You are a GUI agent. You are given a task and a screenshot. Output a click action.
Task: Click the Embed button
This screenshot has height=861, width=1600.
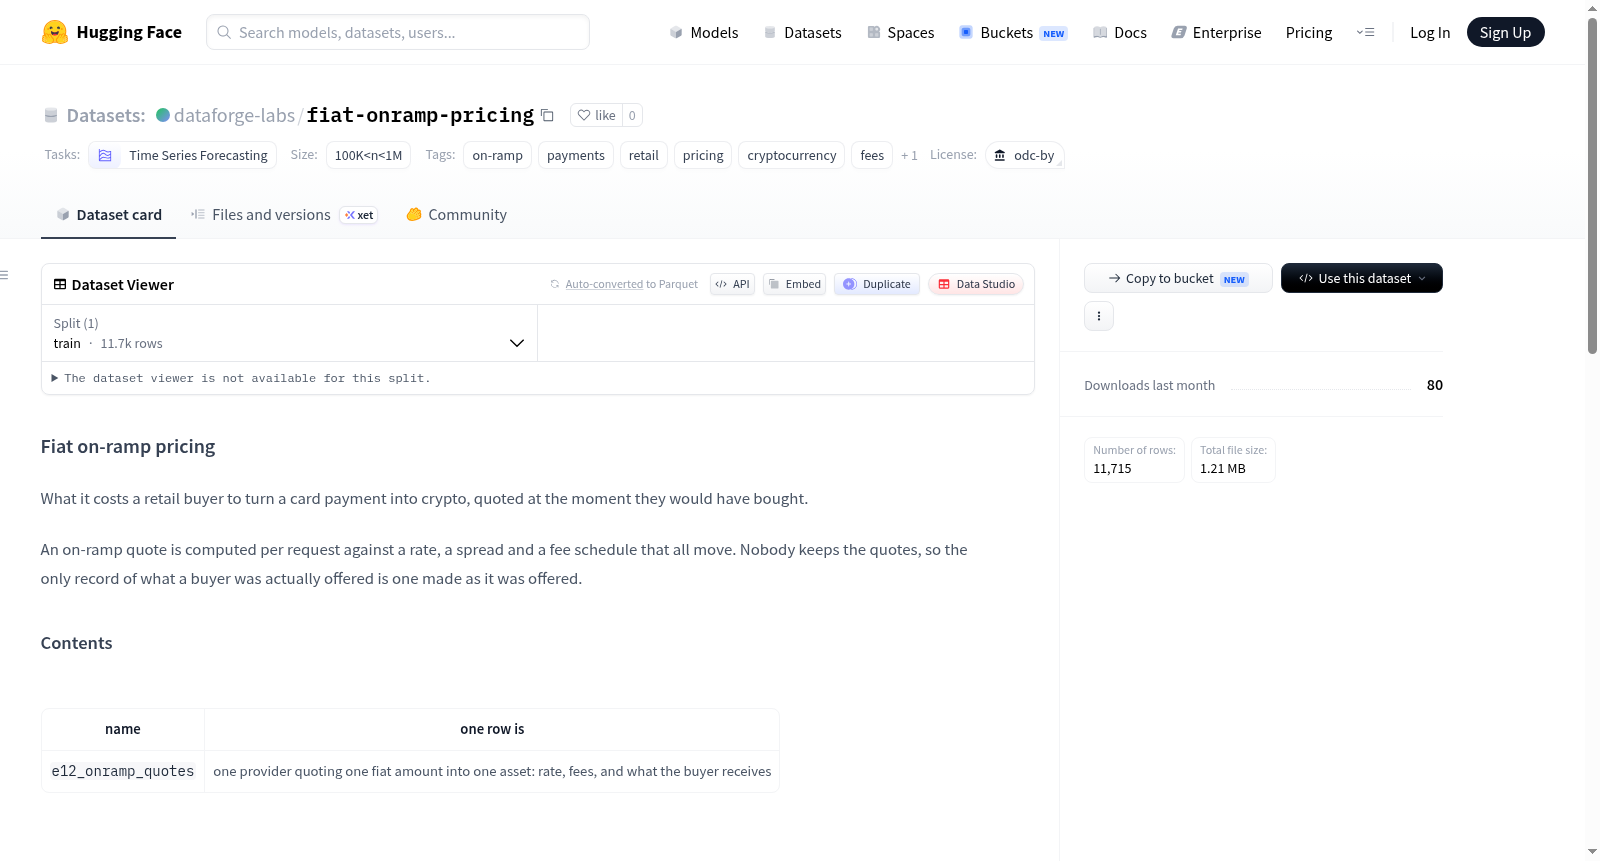point(795,284)
